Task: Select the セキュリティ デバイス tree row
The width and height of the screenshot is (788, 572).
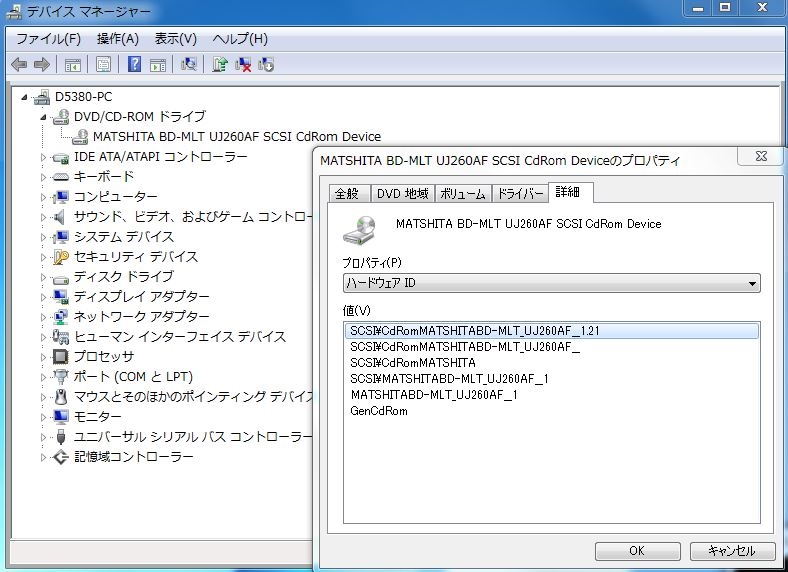Action: 136,257
